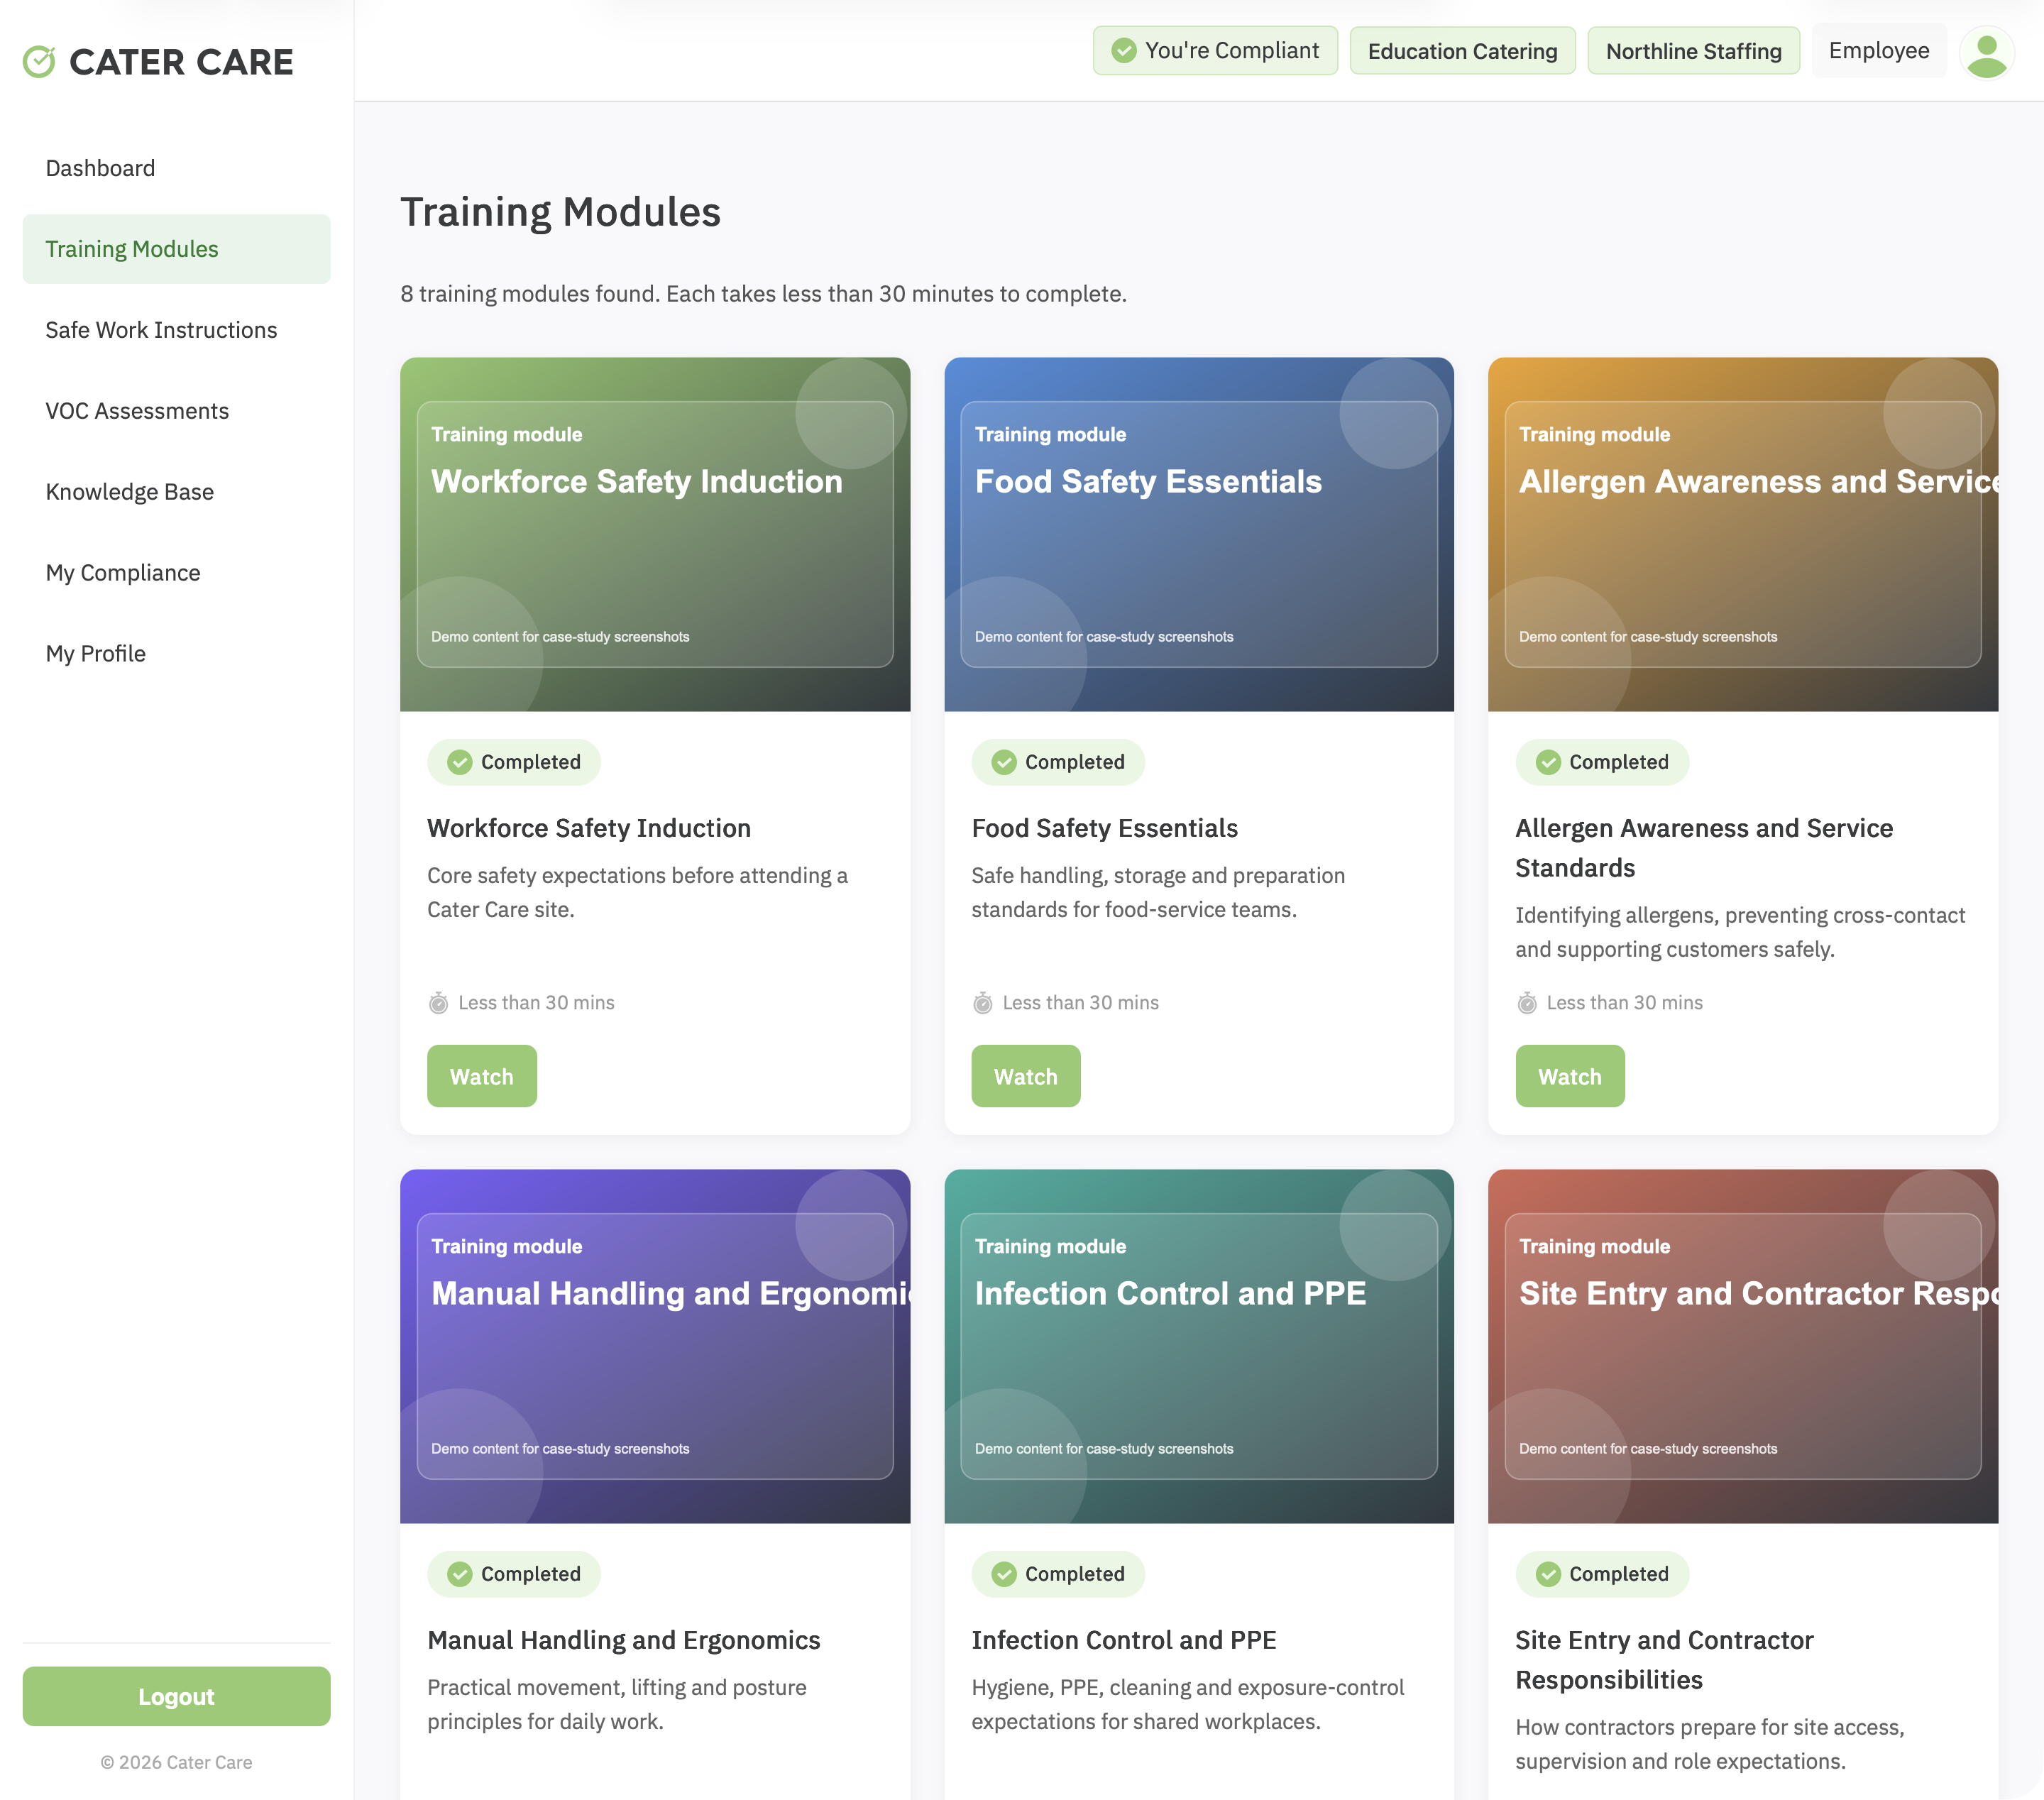The image size is (2044, 1800).
Task: Click 'Safe handling, storage and preparation' description
Action: pos(1158,892)
